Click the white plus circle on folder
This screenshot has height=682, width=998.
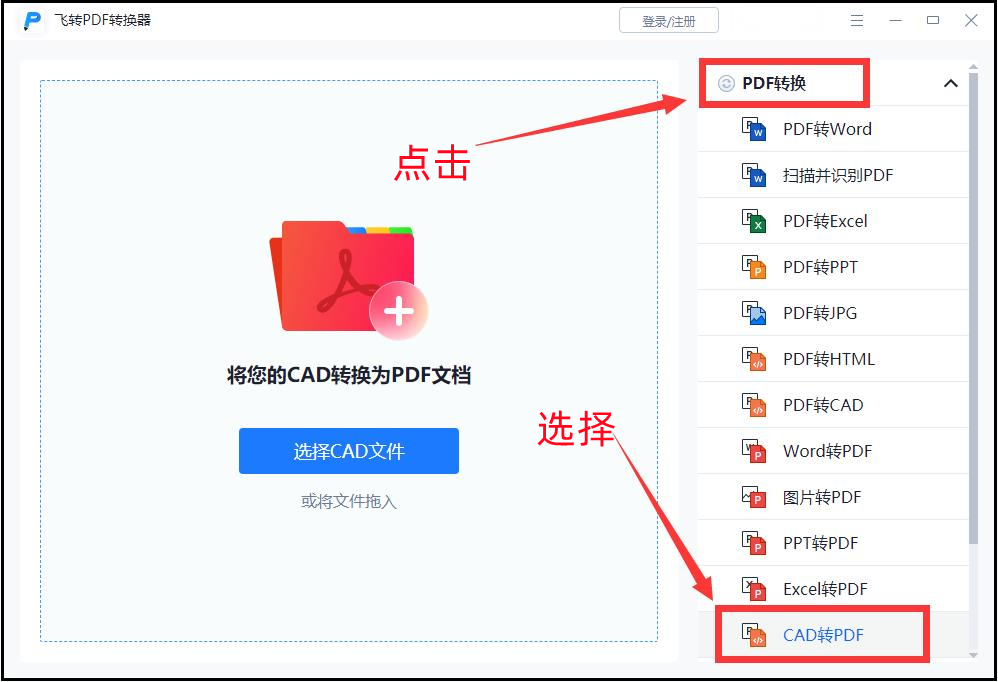398,311
